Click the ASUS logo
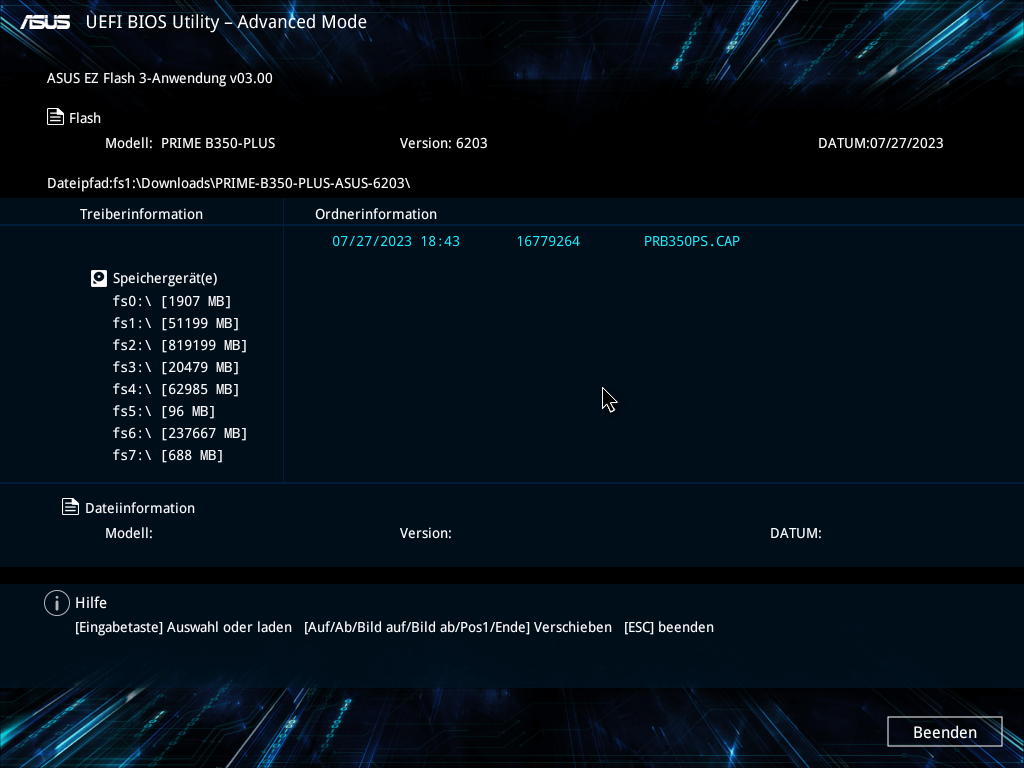This screenshot has width=1024, height=768. pyautogui.click(x=45, y=22)
